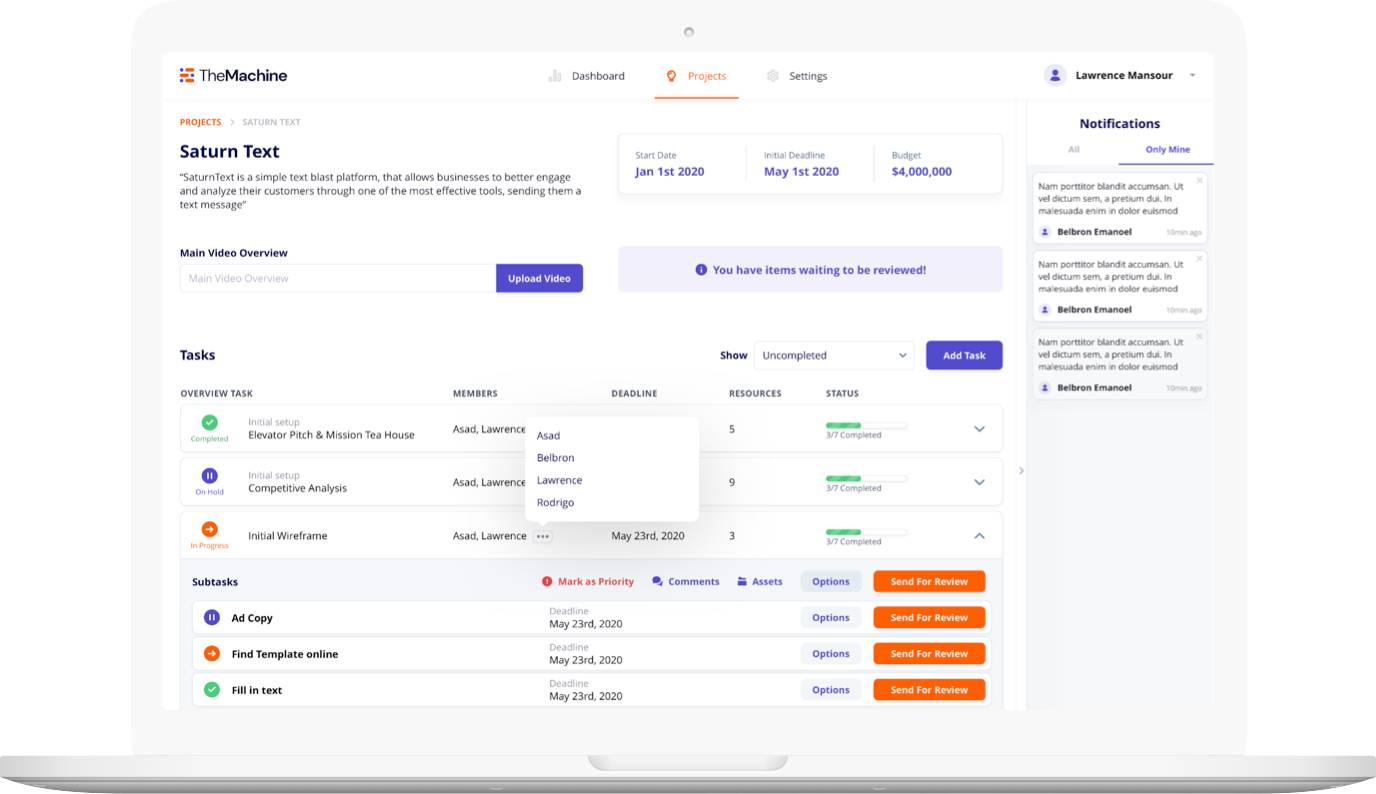1376x794 pixels.
Task: Select Rodrigo from the members popup
Action: pyautogui.click(x=555, y=502)
